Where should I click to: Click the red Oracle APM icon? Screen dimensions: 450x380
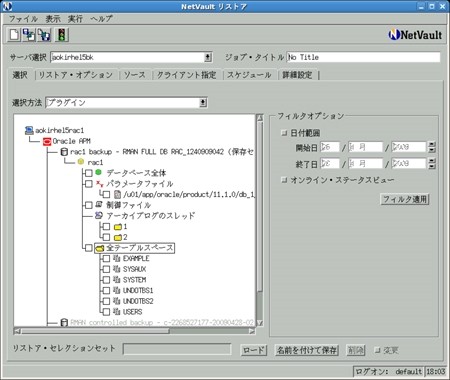coord(47,141)
